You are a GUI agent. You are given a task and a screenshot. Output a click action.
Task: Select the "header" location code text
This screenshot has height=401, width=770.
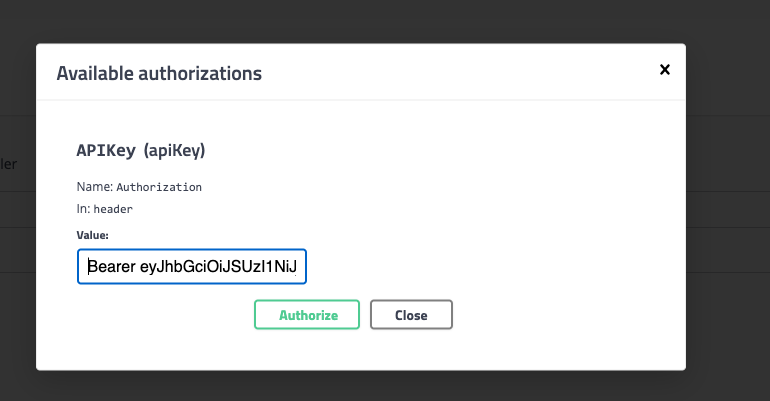click(x=113, y=210)
